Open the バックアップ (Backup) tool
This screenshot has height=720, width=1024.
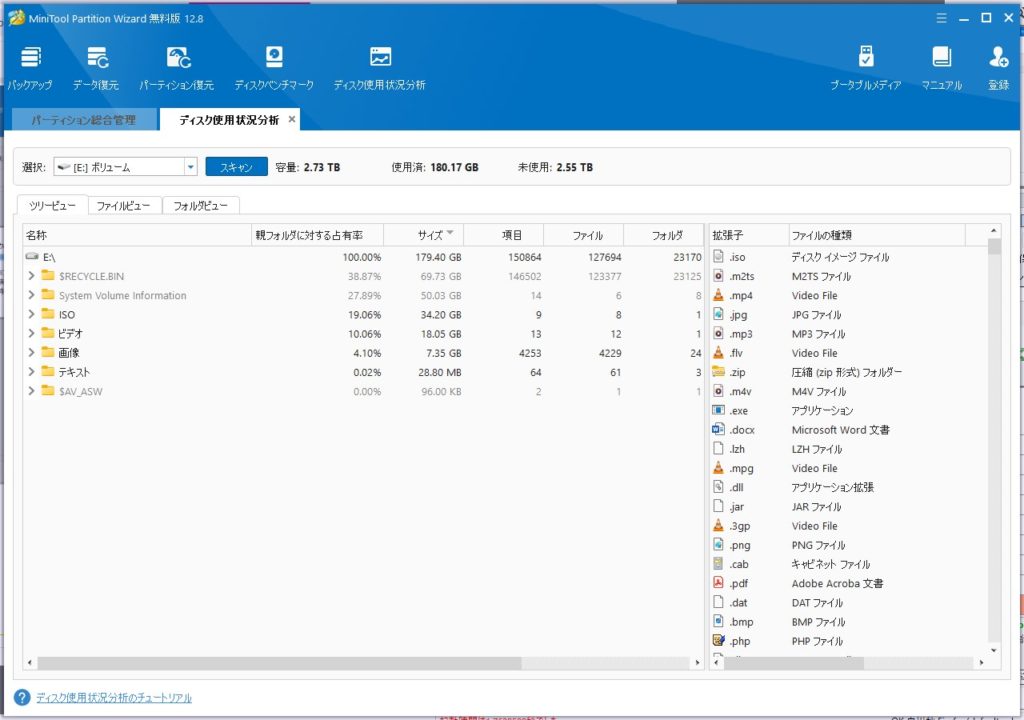(x=30, y=67)
